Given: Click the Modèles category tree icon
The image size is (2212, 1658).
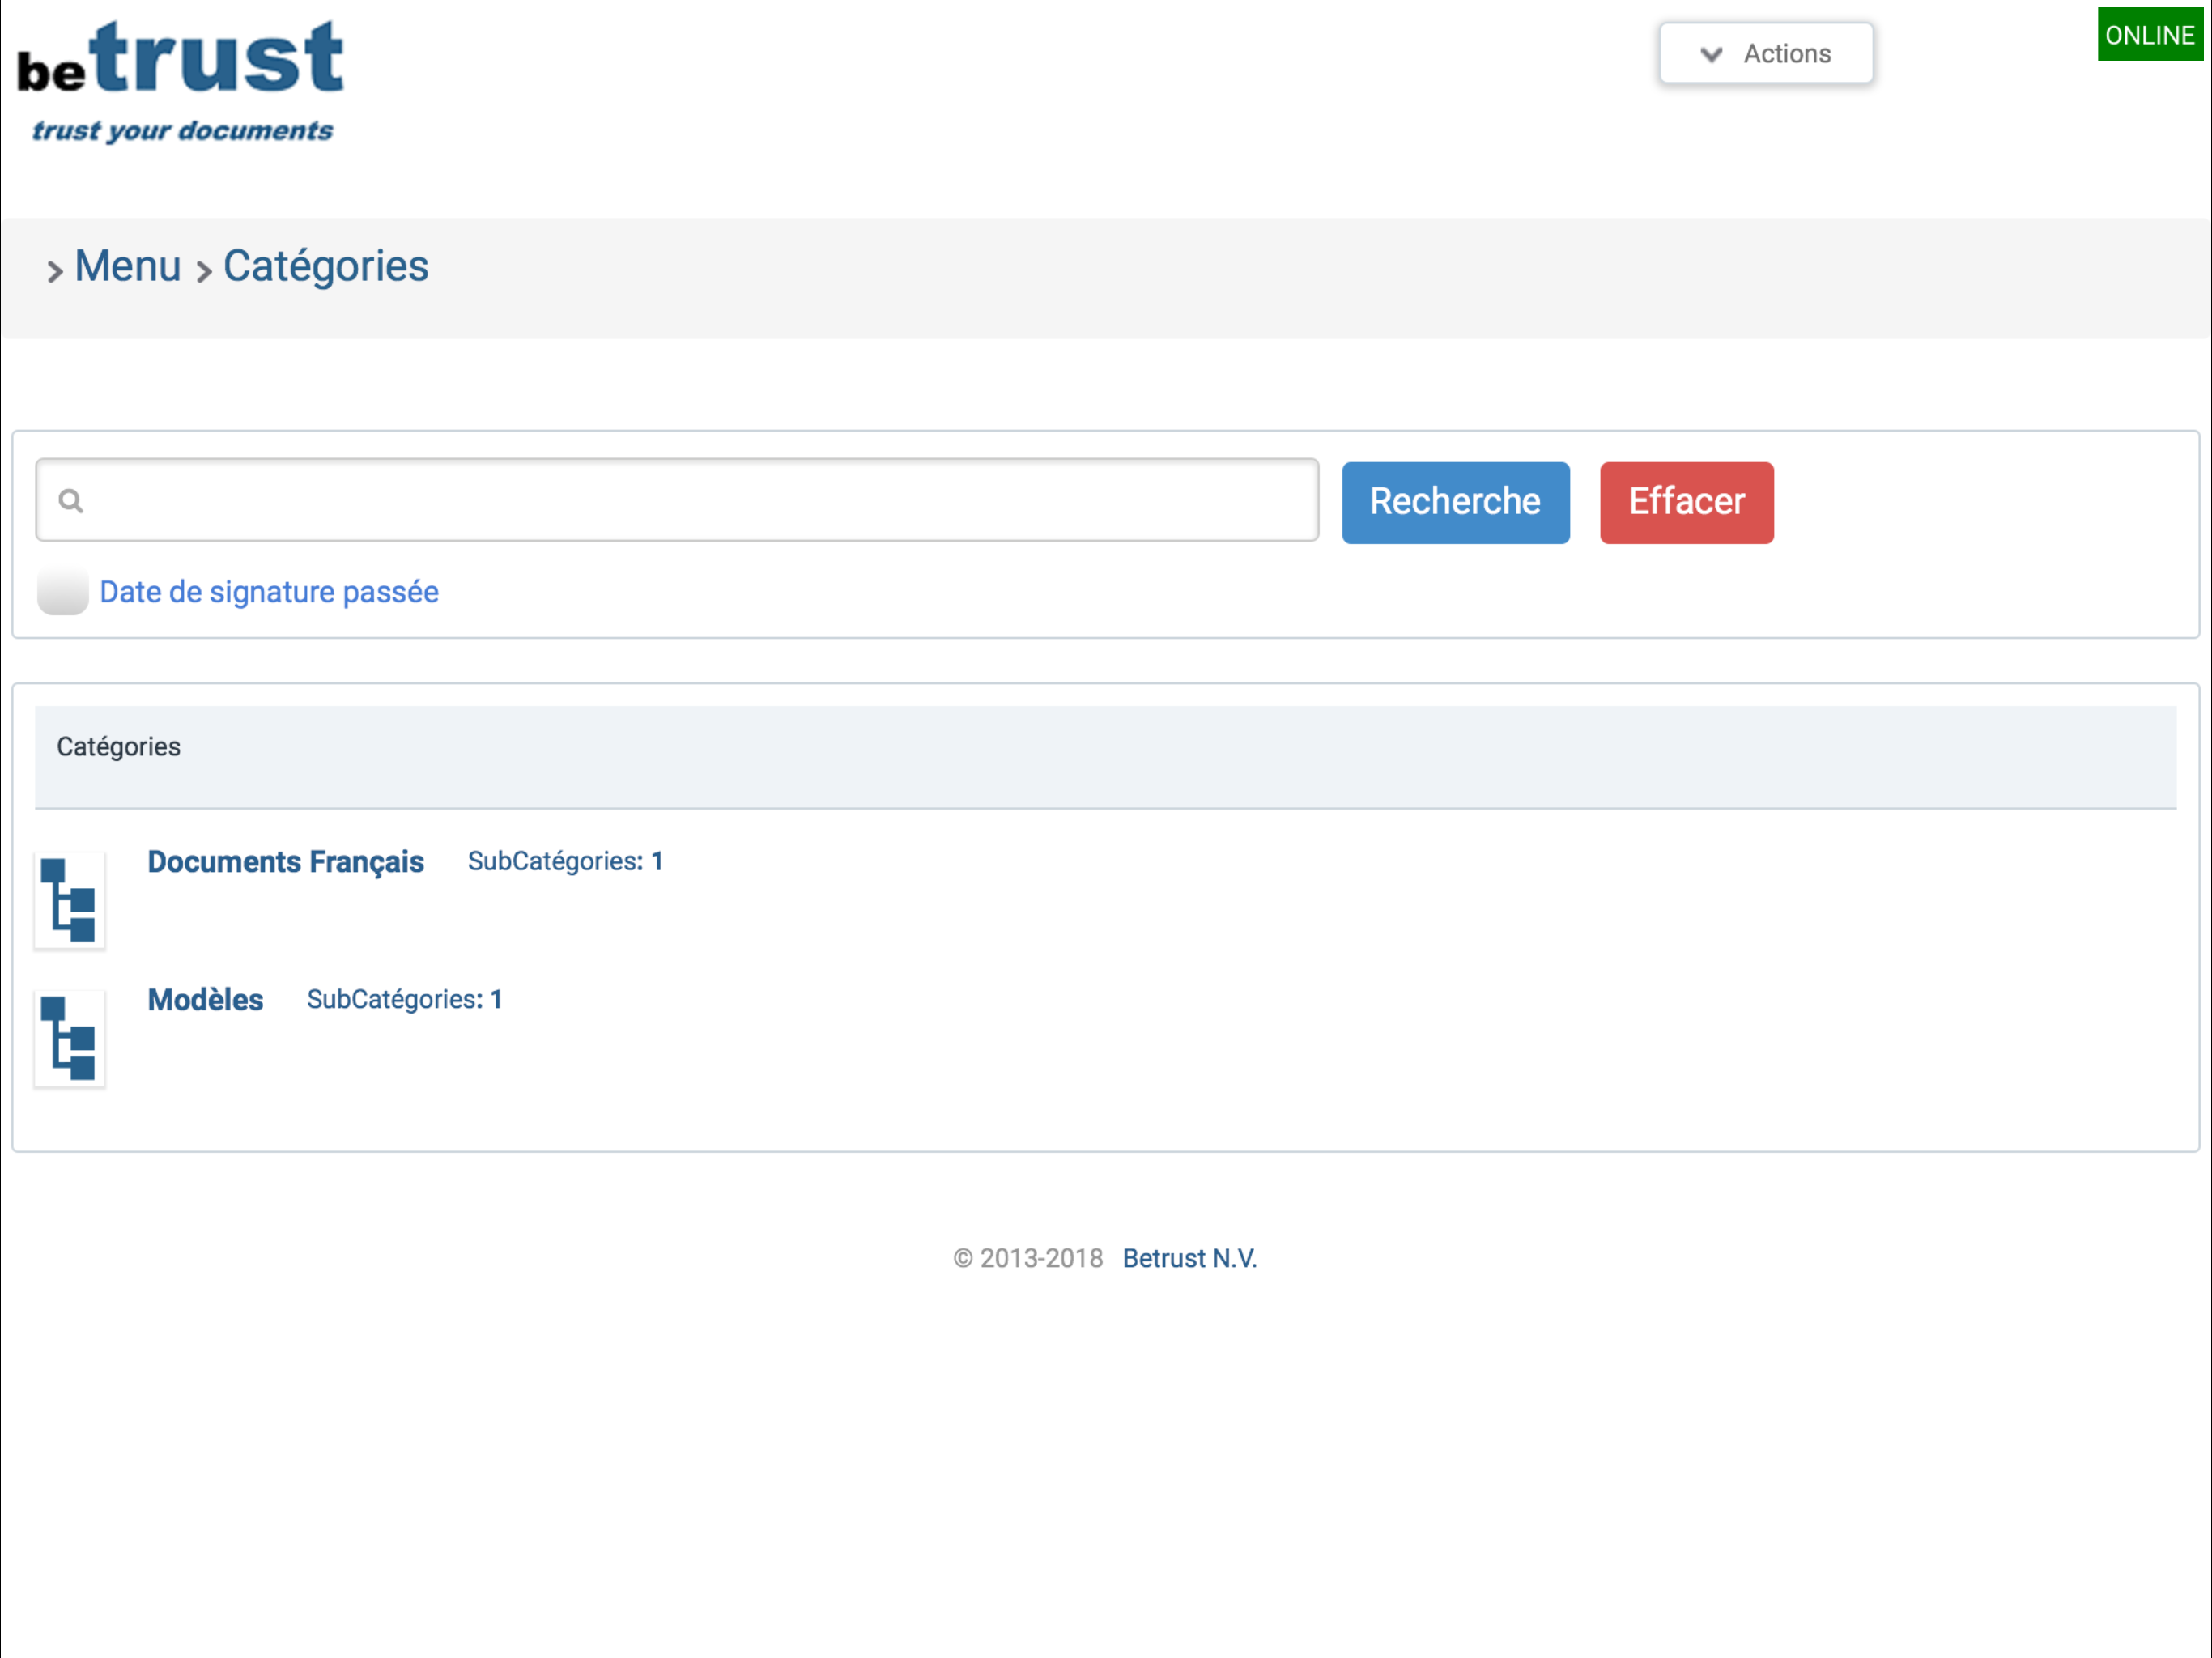Looking at the screenshot, I should (x=69, y=1038).
